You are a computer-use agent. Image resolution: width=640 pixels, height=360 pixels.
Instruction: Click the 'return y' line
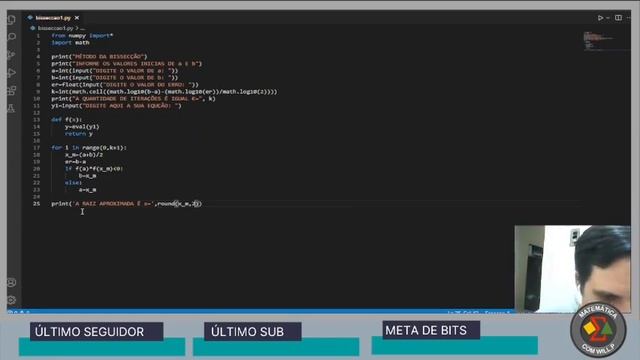pyautogui.click(x=79, y=133)
